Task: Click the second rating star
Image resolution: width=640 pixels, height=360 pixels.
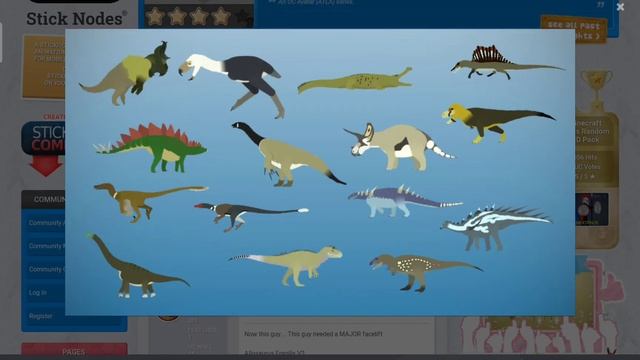Action: pos(177,17)
